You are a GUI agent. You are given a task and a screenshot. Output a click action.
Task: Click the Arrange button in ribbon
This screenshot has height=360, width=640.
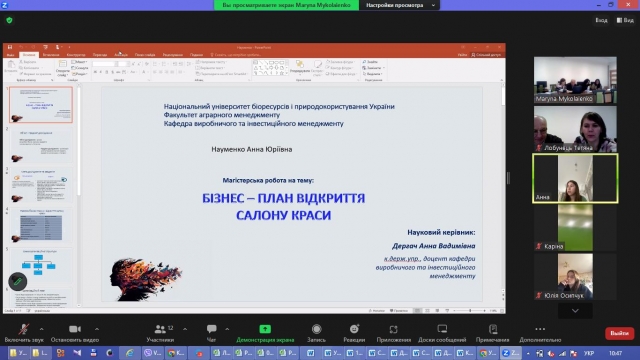point(300,67)
